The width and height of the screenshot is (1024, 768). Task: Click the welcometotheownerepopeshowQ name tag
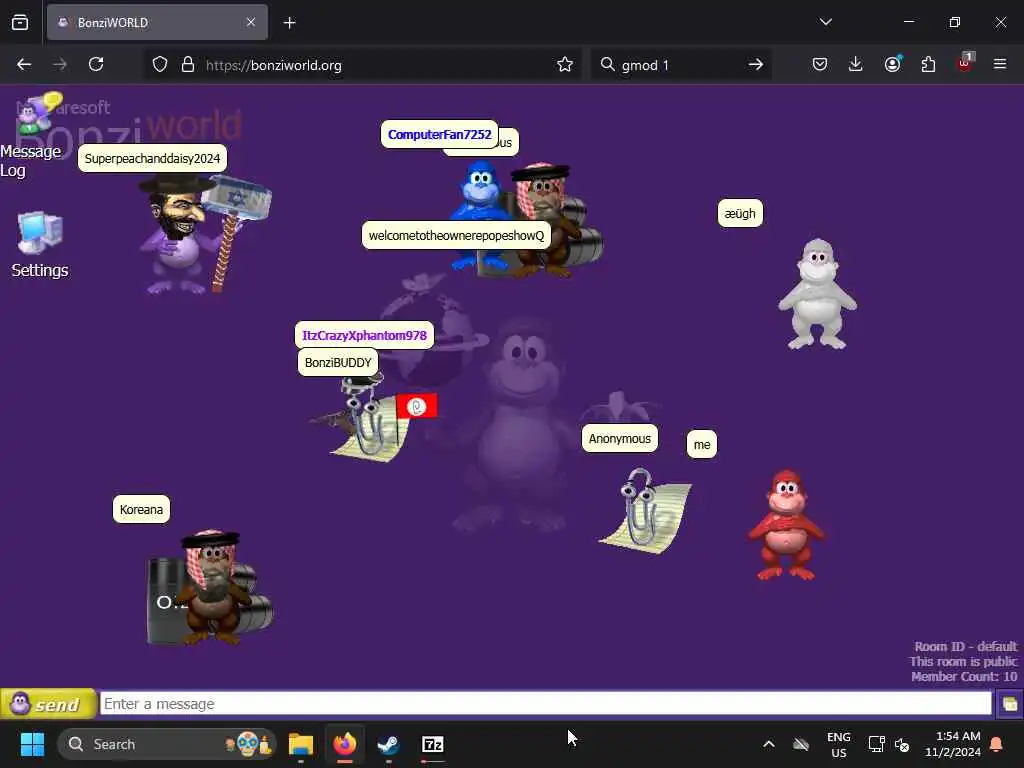[456, 236]
